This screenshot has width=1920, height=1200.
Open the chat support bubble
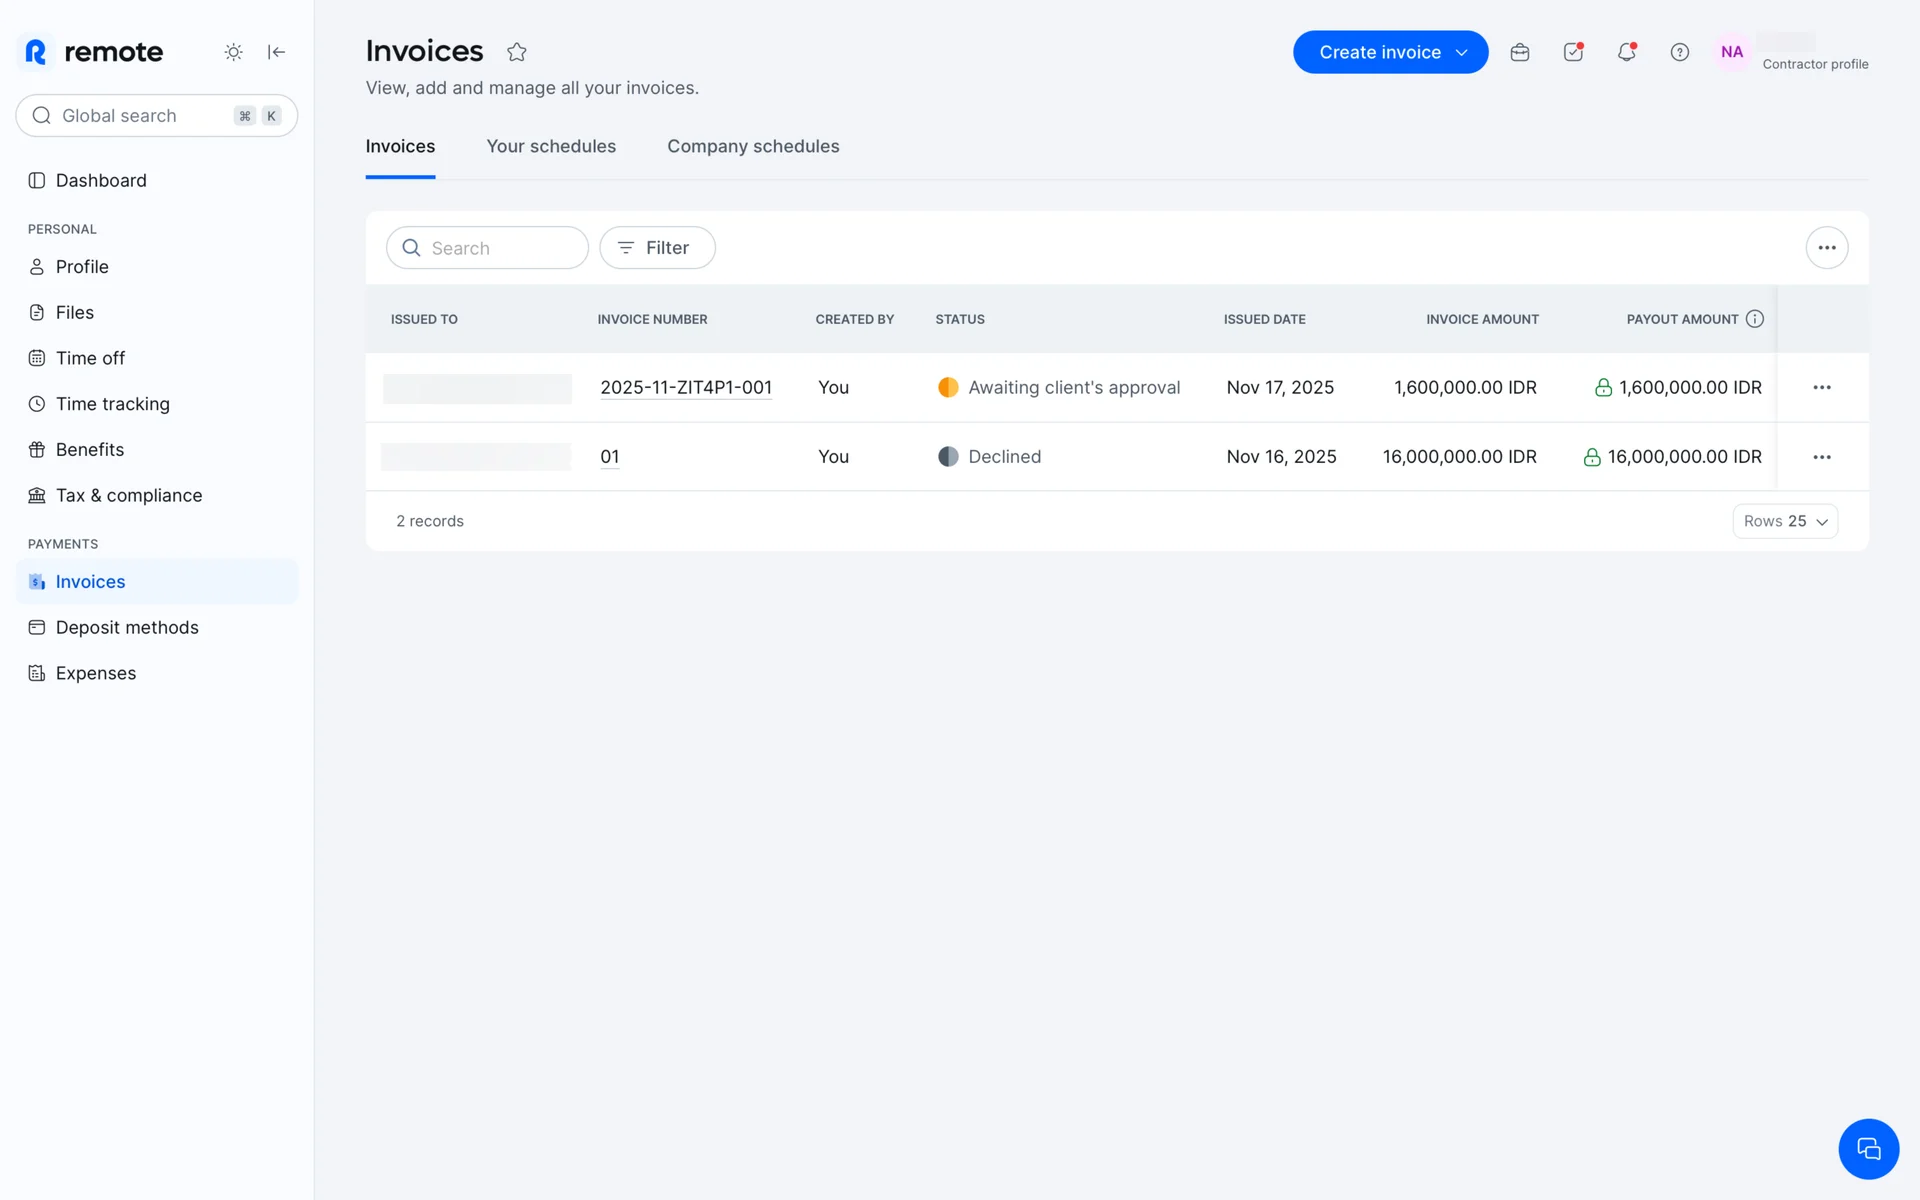click(1867, 1149)
